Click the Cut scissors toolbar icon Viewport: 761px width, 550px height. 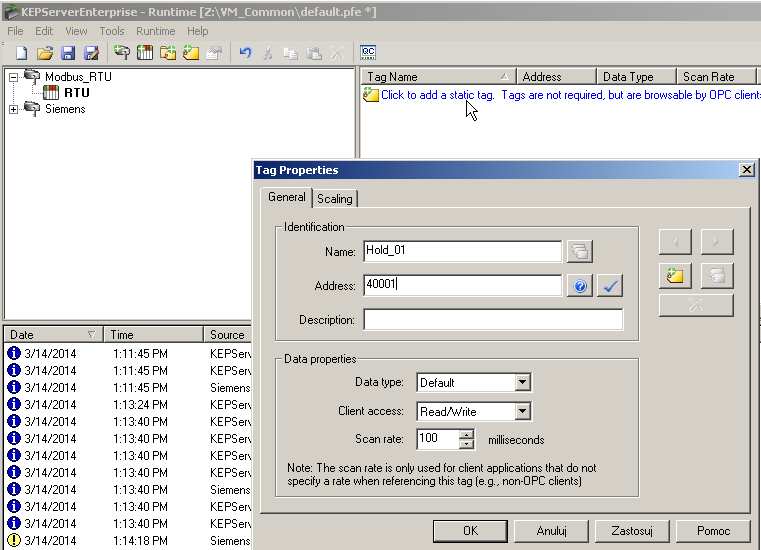268,53
